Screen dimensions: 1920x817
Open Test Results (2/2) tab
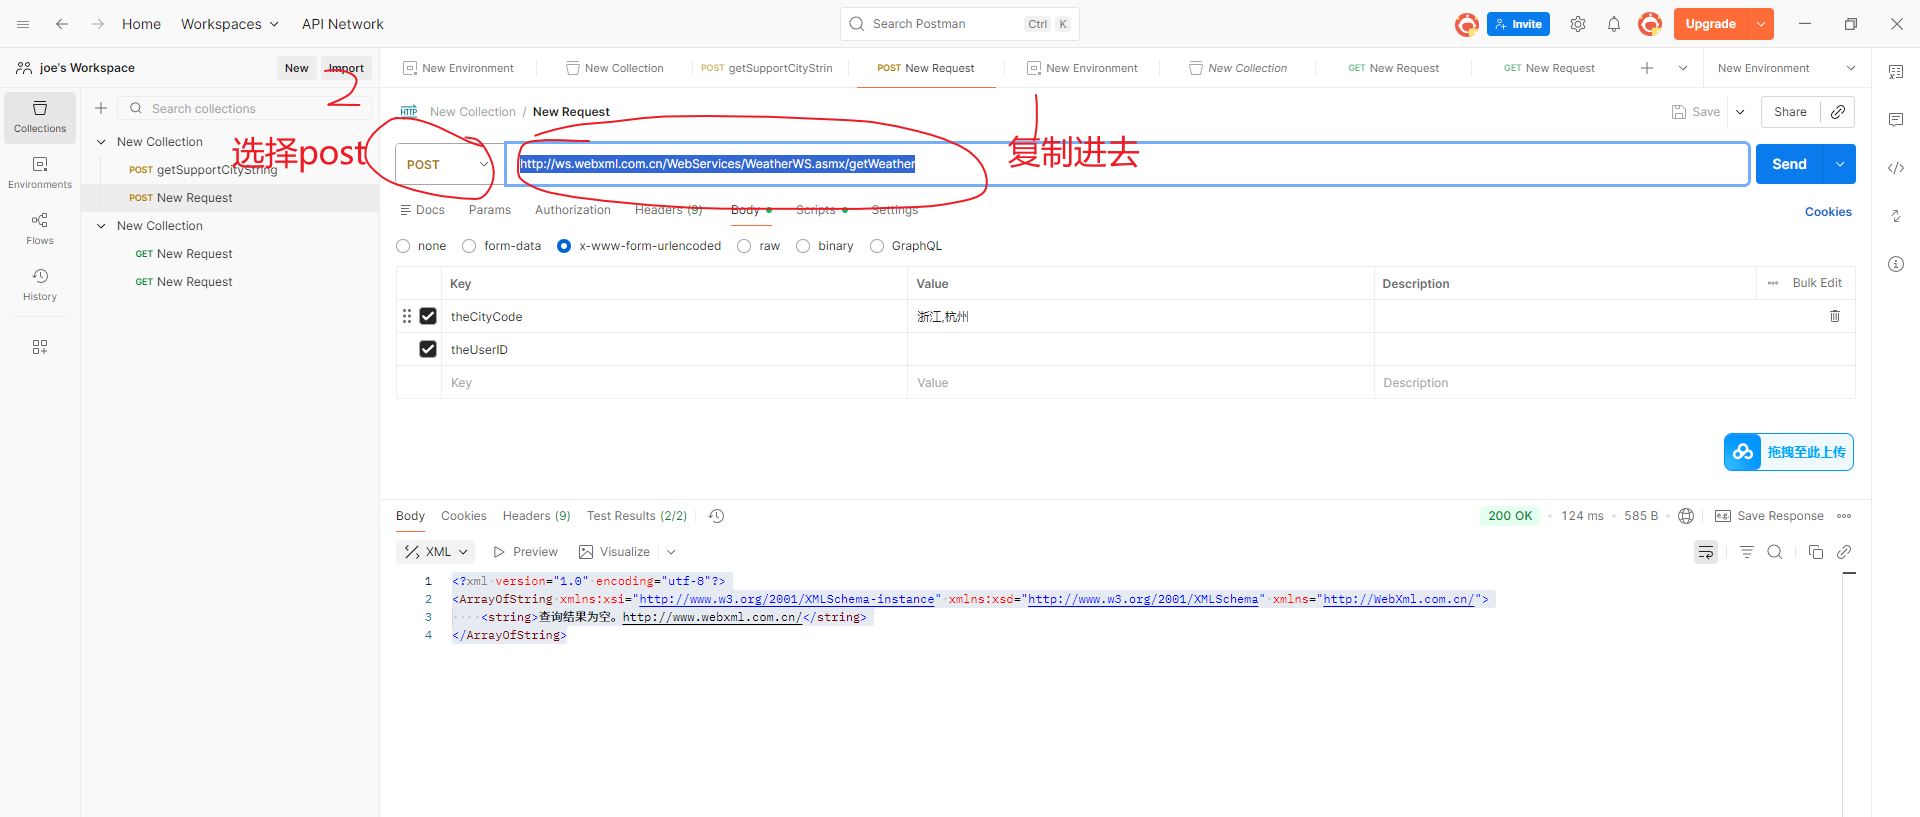coord(637,516)
